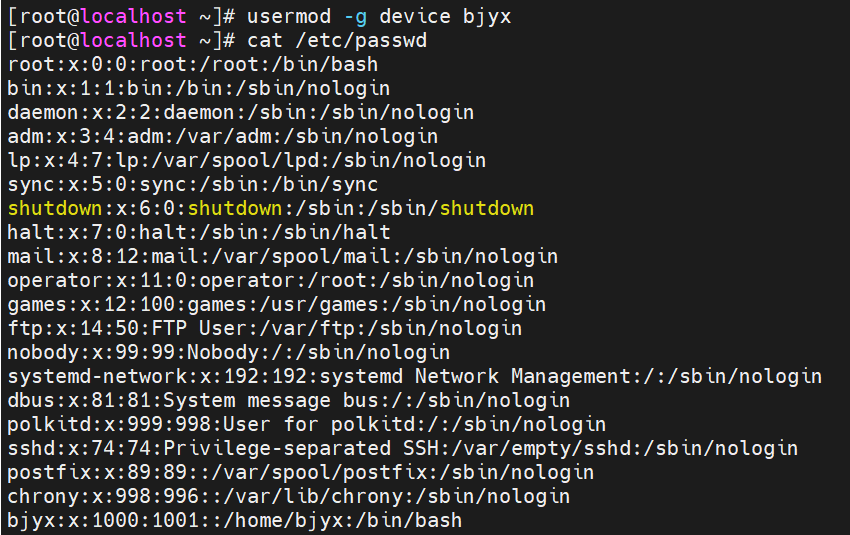Click the sync:x:5:0 entry line
The image size is (850, 535).
tap(192, 184)
